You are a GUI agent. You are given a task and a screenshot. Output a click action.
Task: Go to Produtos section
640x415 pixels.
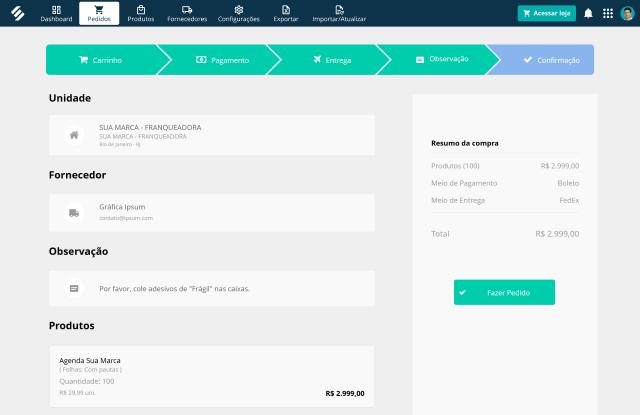pyautogui.click(x=141, y=13)
